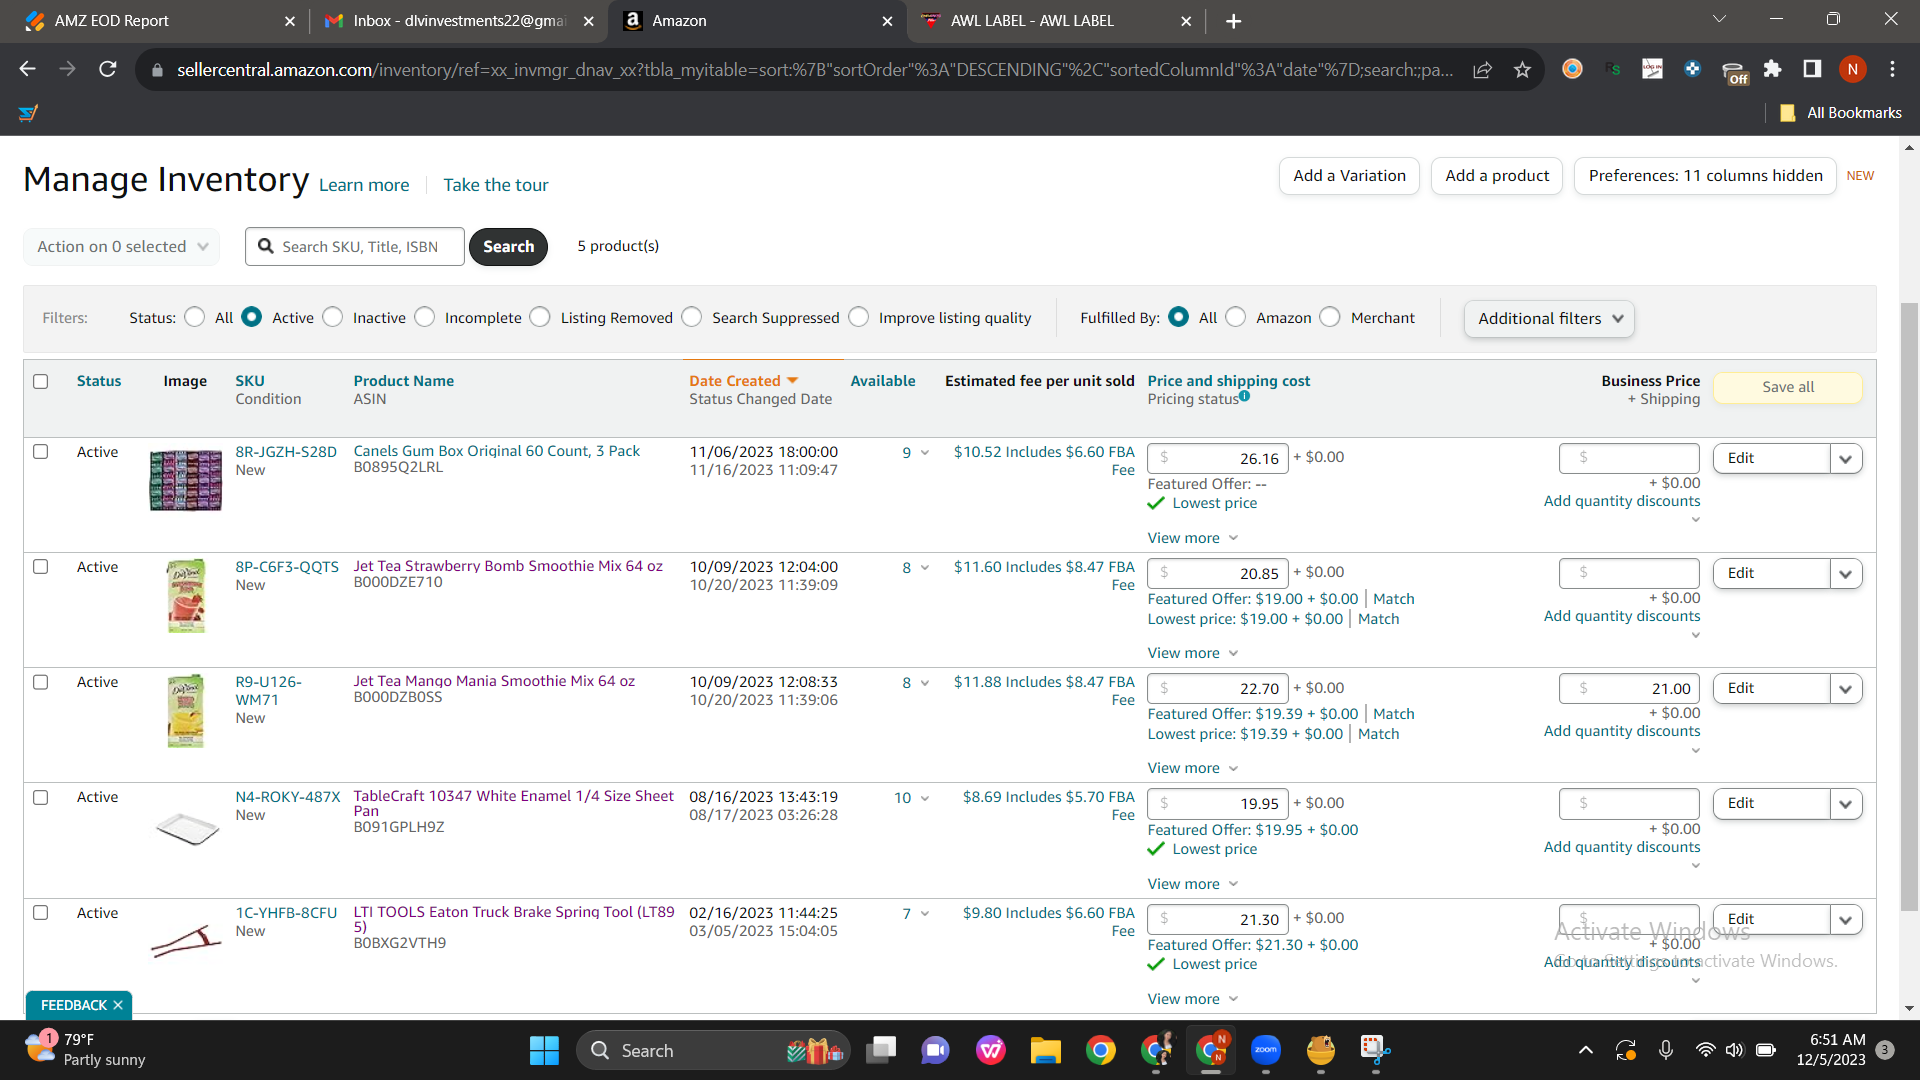Open File Explorer from the taskbar
Viewport: 1920px width, 1080px height.
click(1046, 1050)
